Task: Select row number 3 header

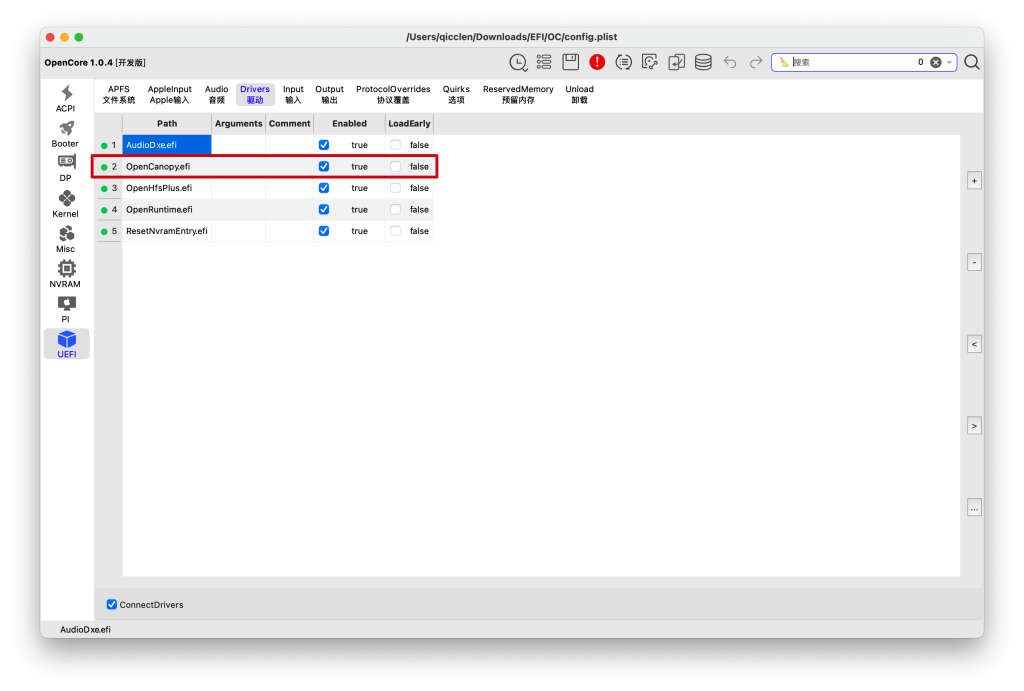Action: tap(110, 188)
